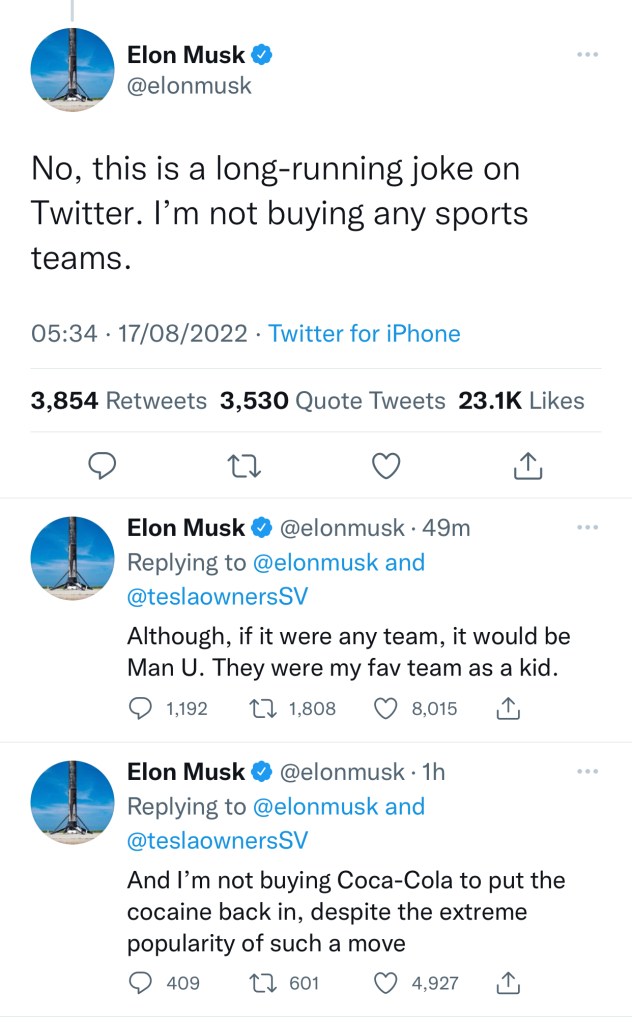632x1023 pixels.
Task: Like the main sports teams tweet
Action: 386,465
